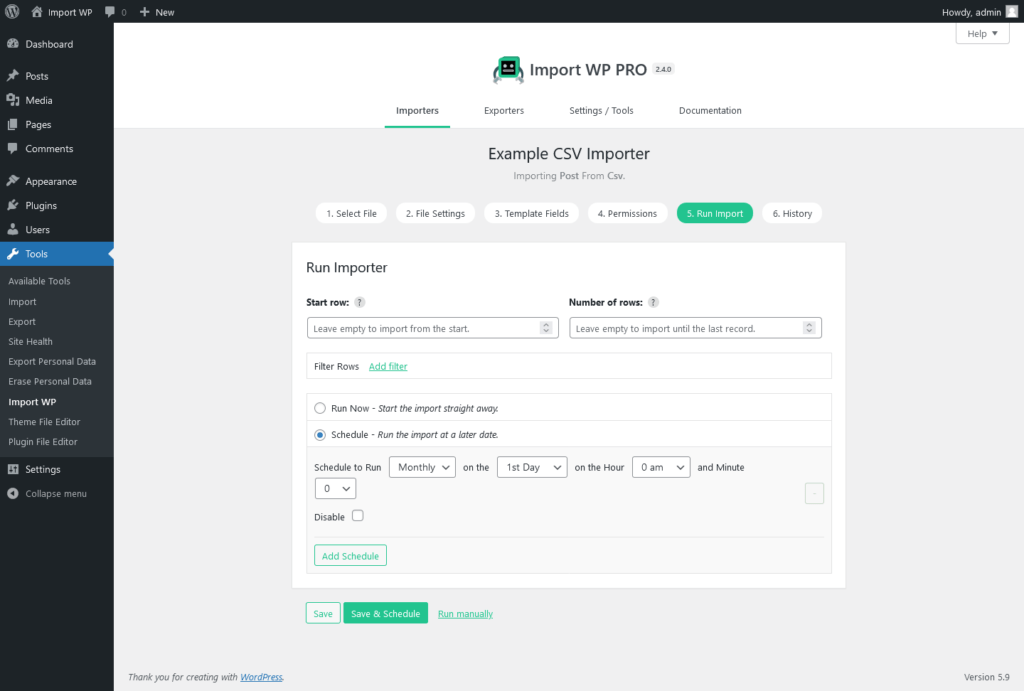
Task: Click the Howdy, admin account menu
Action: pos(979,12)
